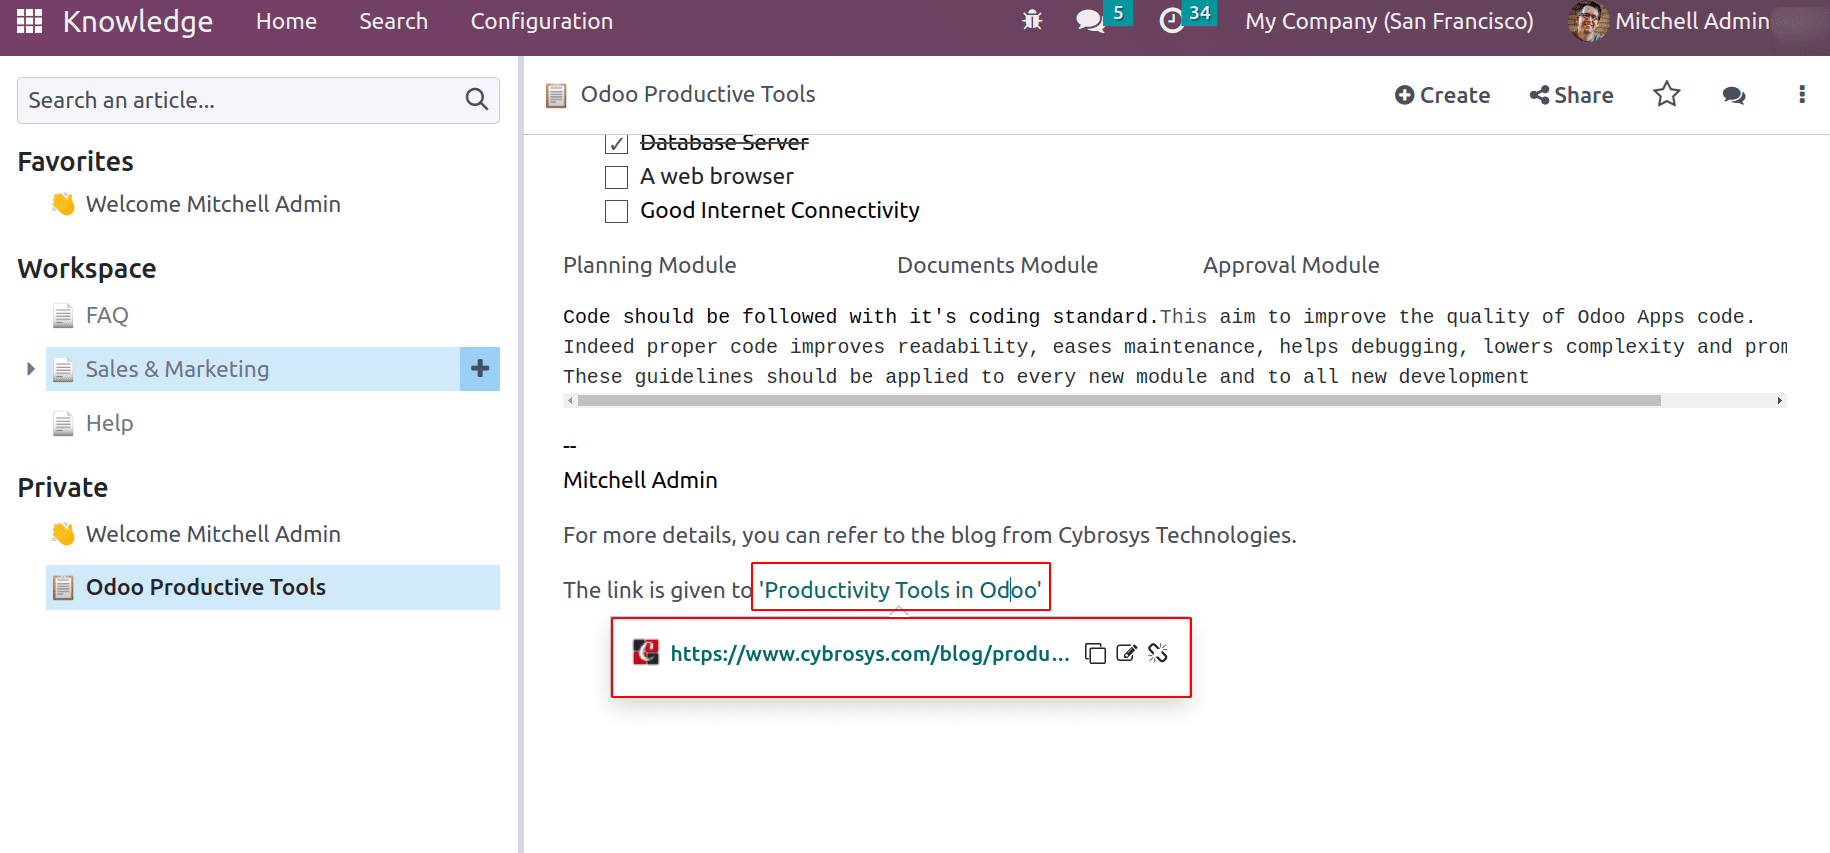Open the Configuration menu
Screen dimensions: 1830x853
pos(542,21)
